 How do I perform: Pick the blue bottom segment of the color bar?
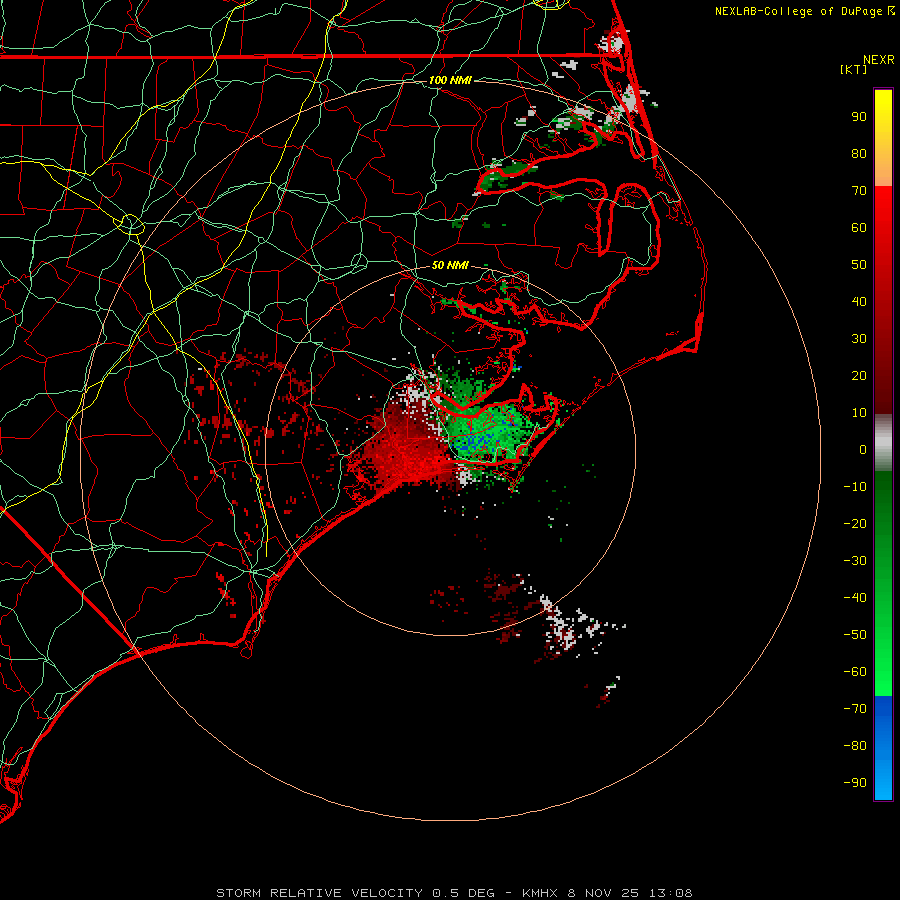tap(883, 748)
